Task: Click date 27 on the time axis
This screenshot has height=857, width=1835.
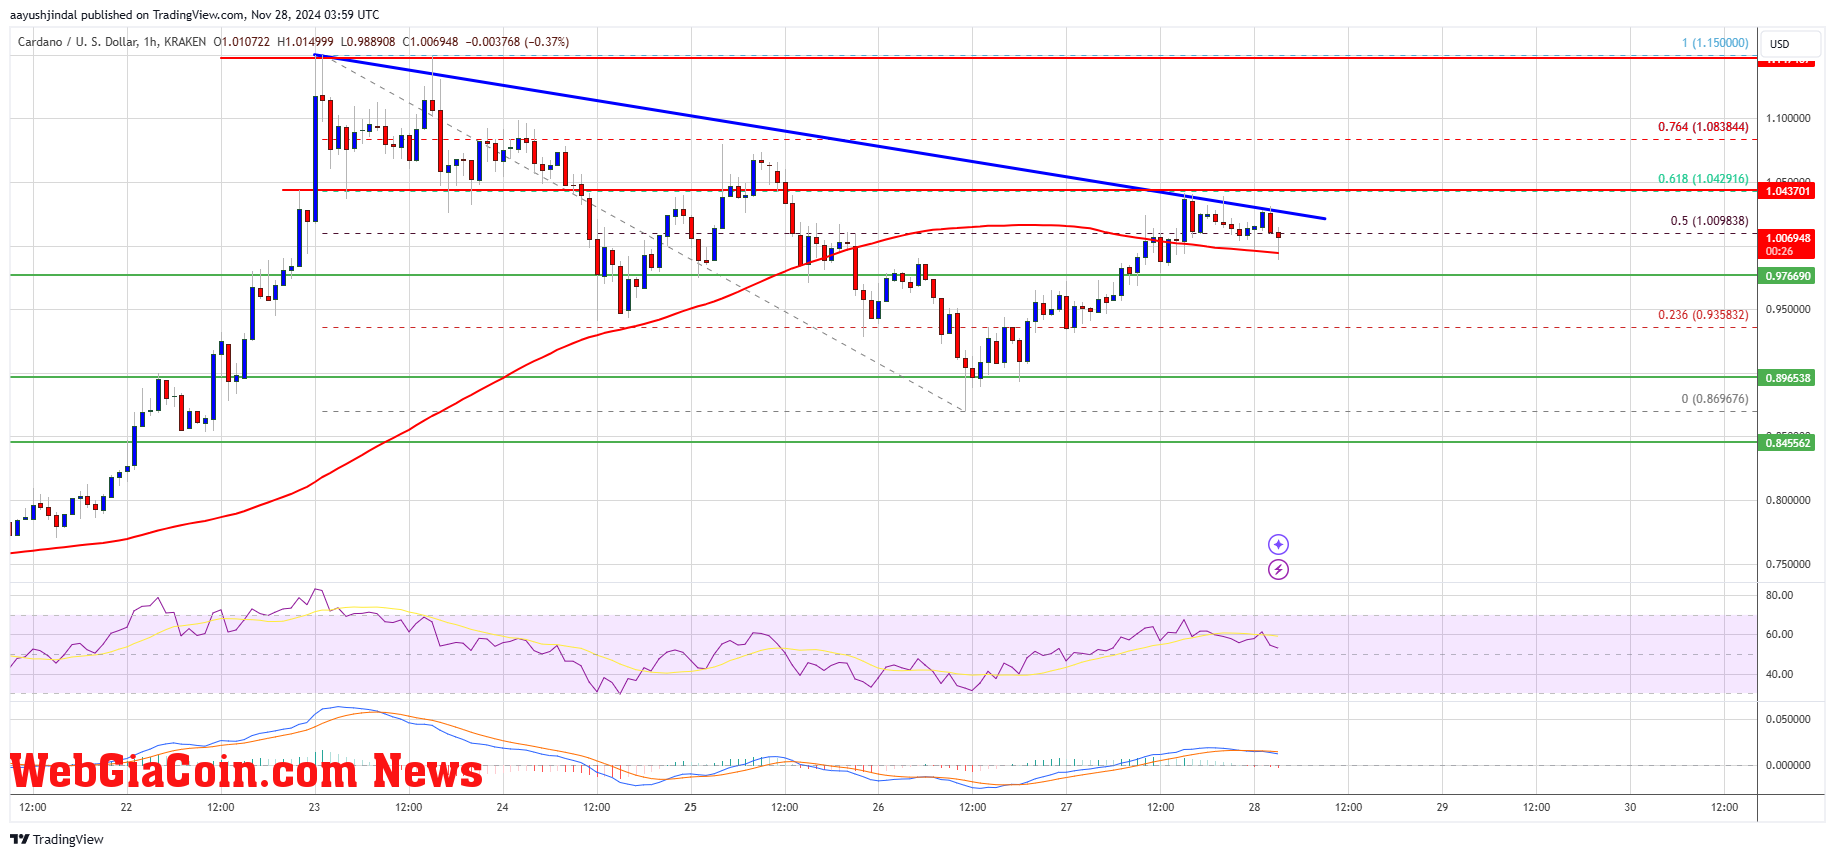Action: (x=1066, y=807)
